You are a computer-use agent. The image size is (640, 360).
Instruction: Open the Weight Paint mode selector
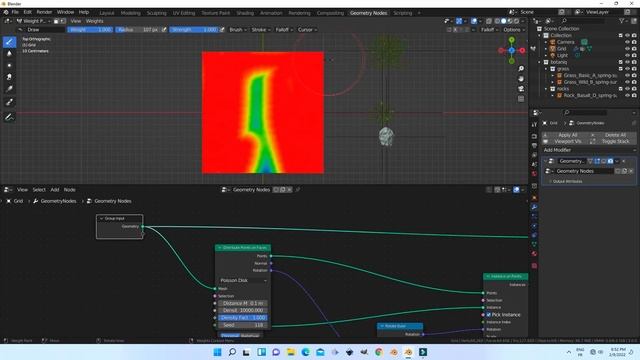tap(33, 21)
